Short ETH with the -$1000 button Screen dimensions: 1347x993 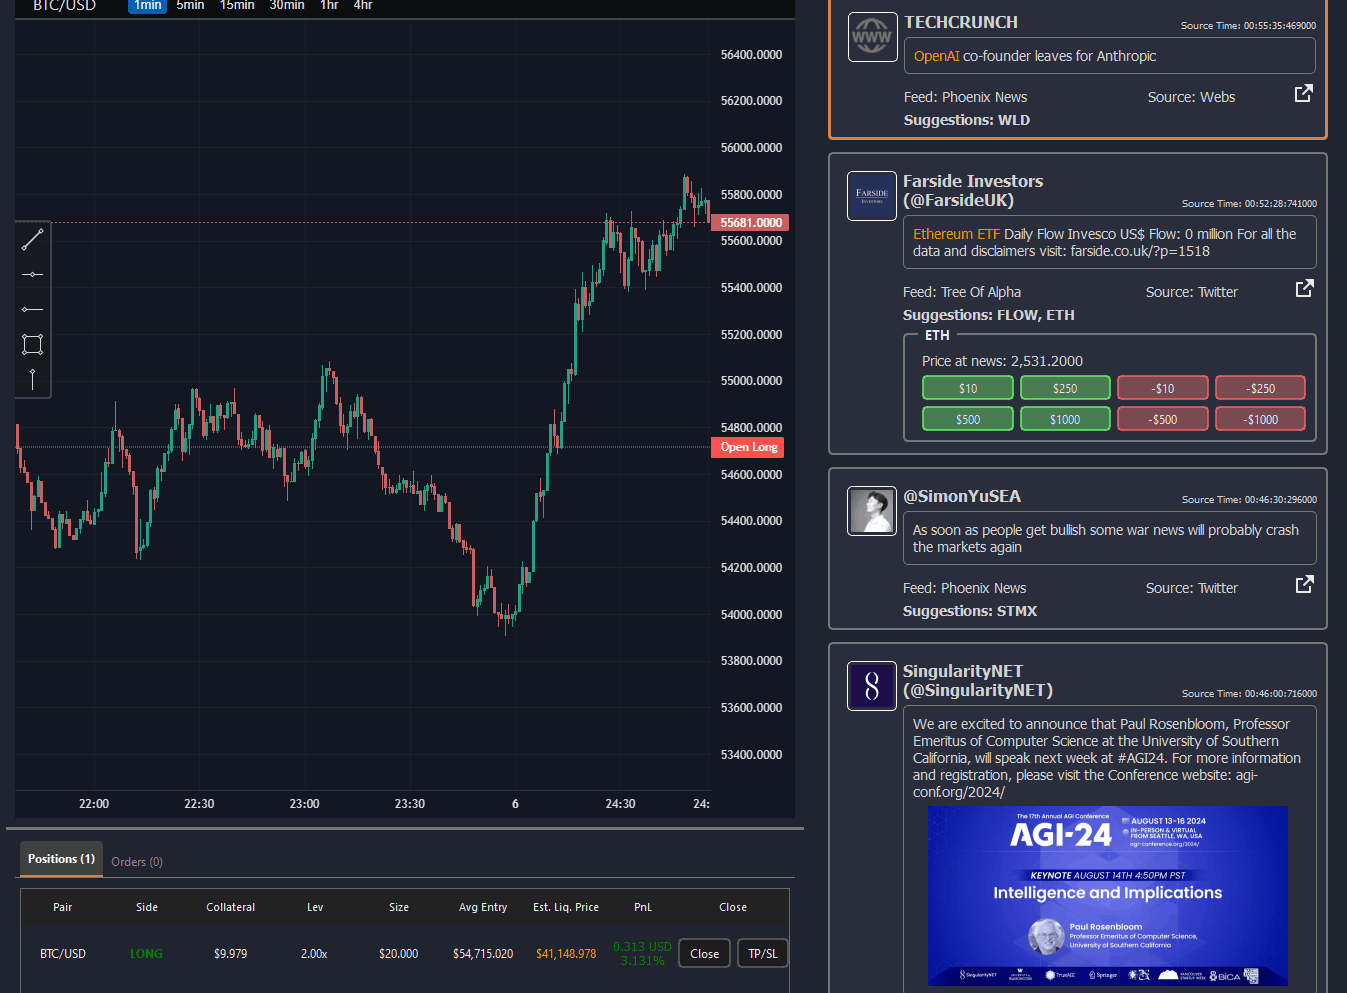pos(1260,419)
